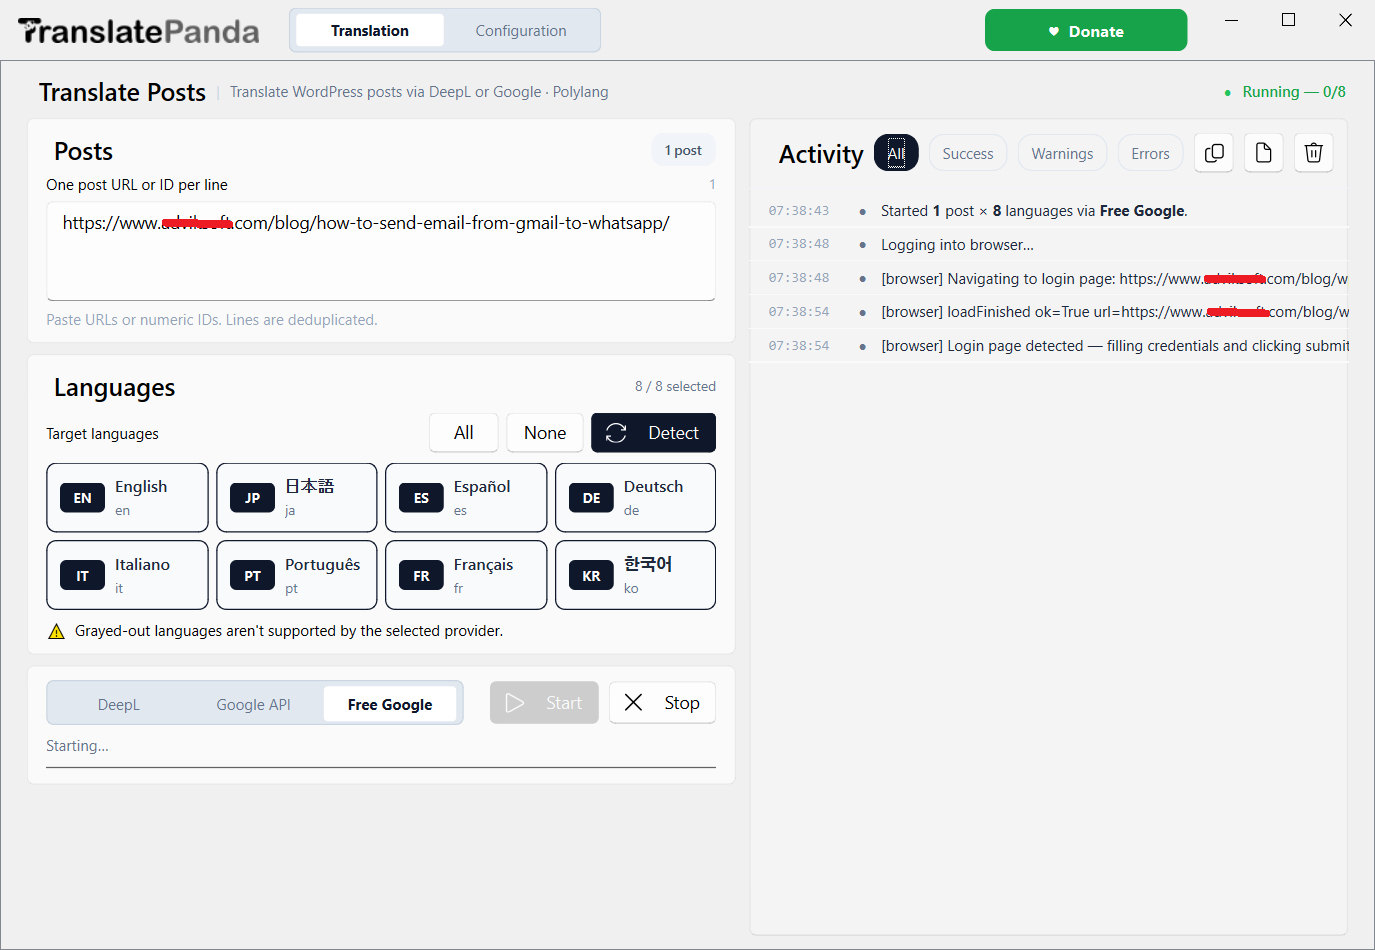Click the export log file icon
Image resolution: width=1375 pixels, height=950 pixels.
coord(1264,153)
